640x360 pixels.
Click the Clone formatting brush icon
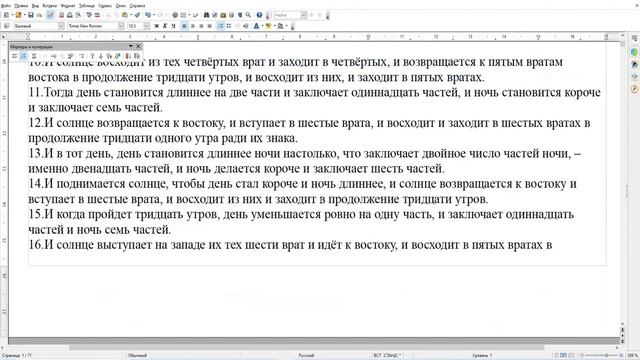click(138, 15)
